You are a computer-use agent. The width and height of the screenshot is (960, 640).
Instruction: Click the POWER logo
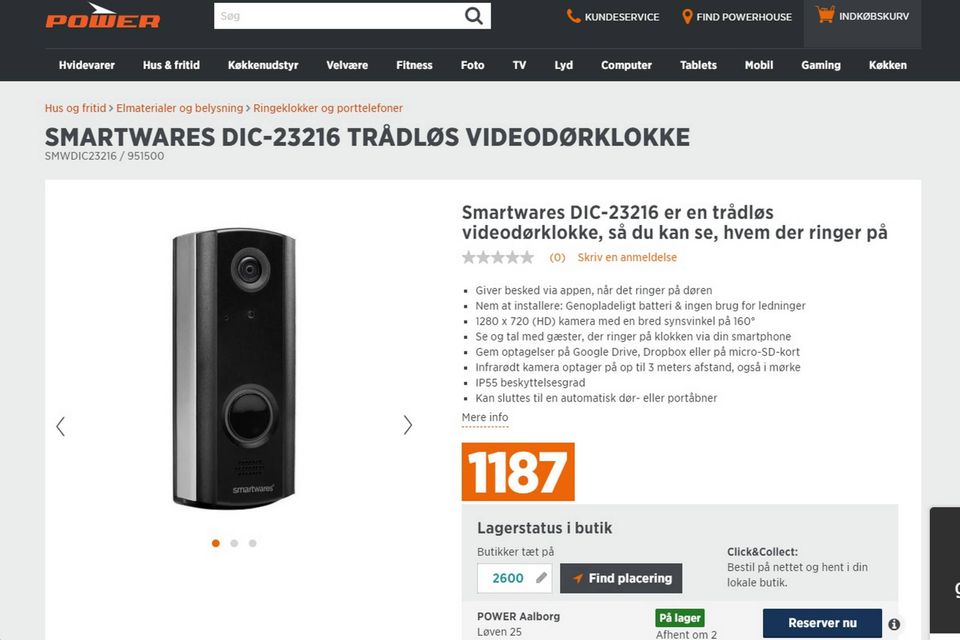pos(102,16)
